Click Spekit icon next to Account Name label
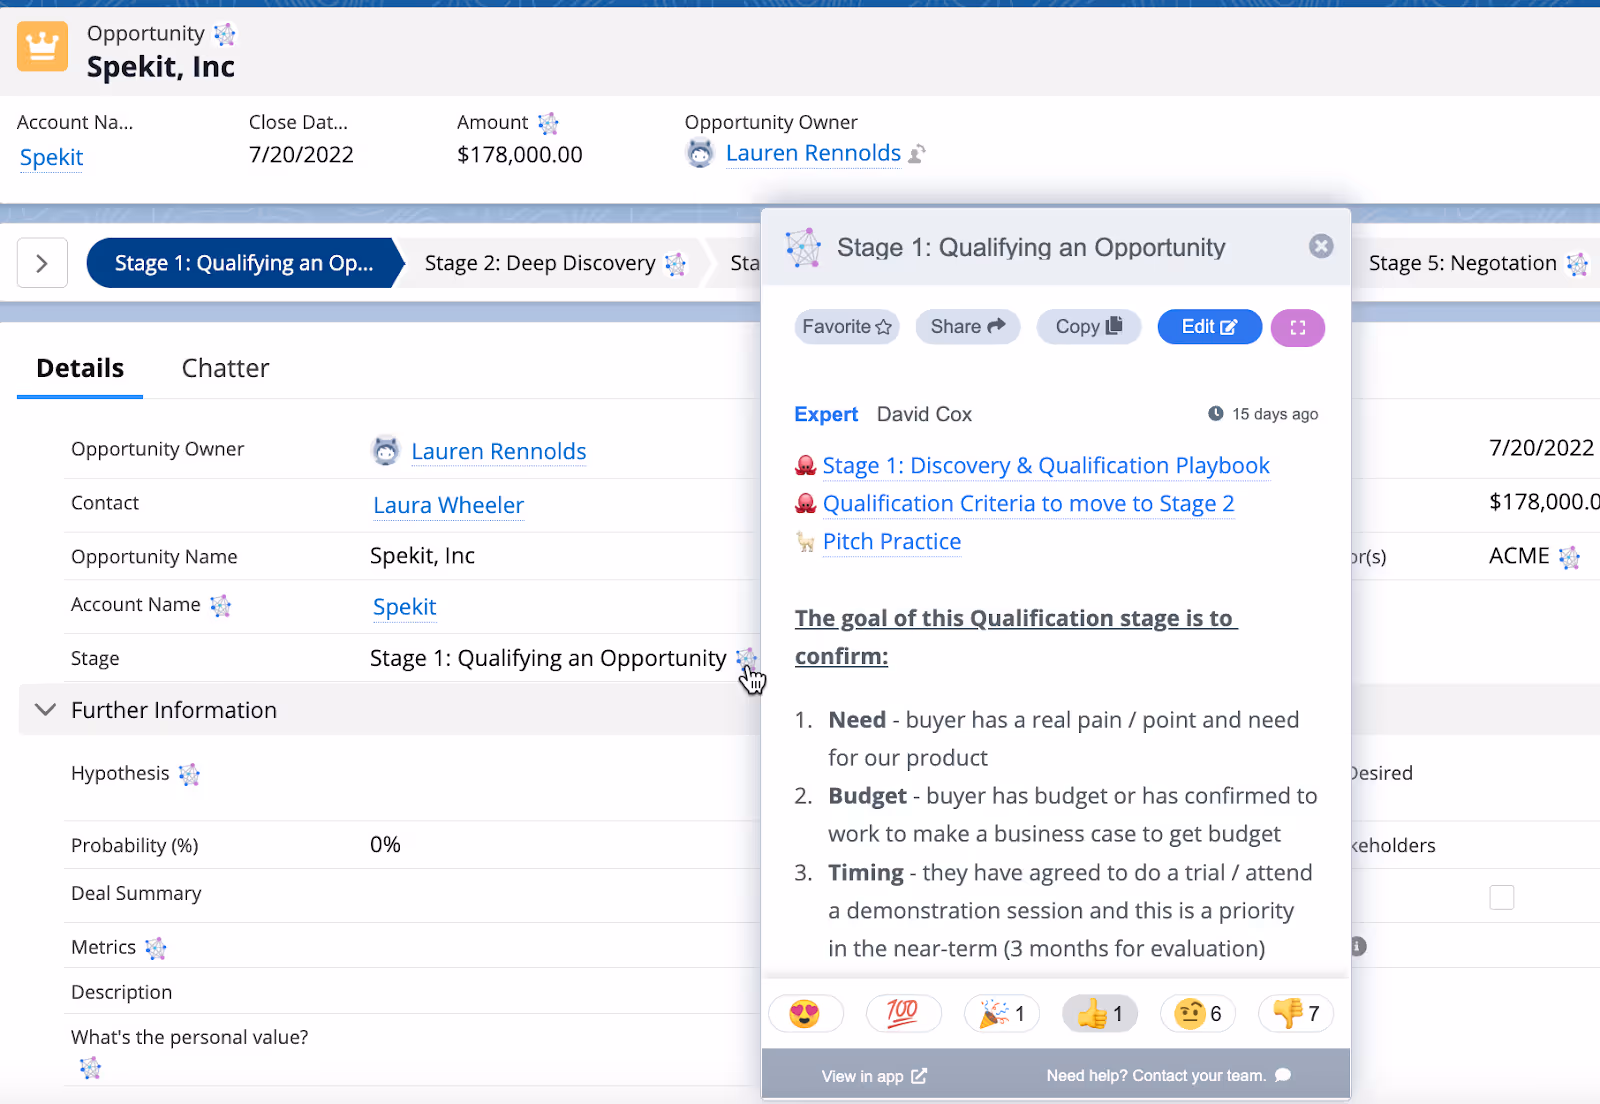 click(220, 606)
